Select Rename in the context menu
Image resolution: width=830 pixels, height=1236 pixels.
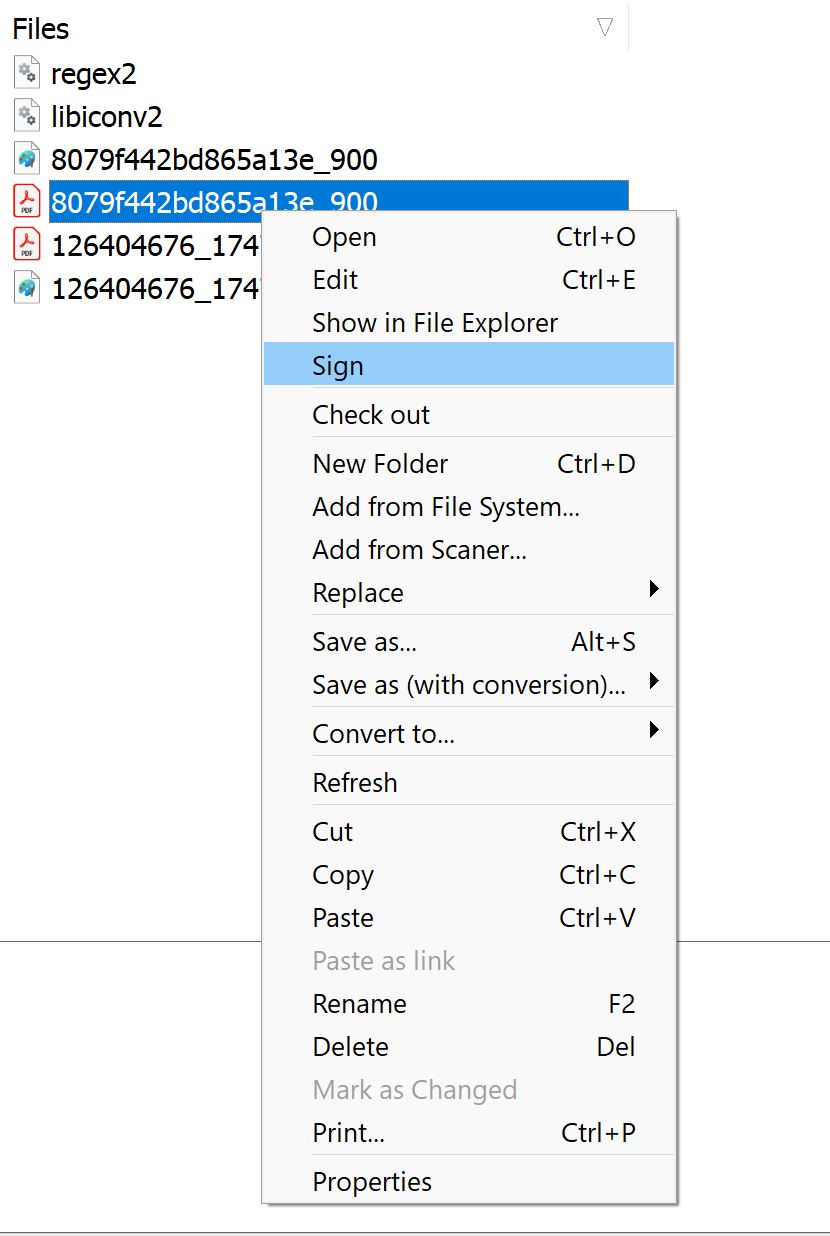pos(359,1004)
